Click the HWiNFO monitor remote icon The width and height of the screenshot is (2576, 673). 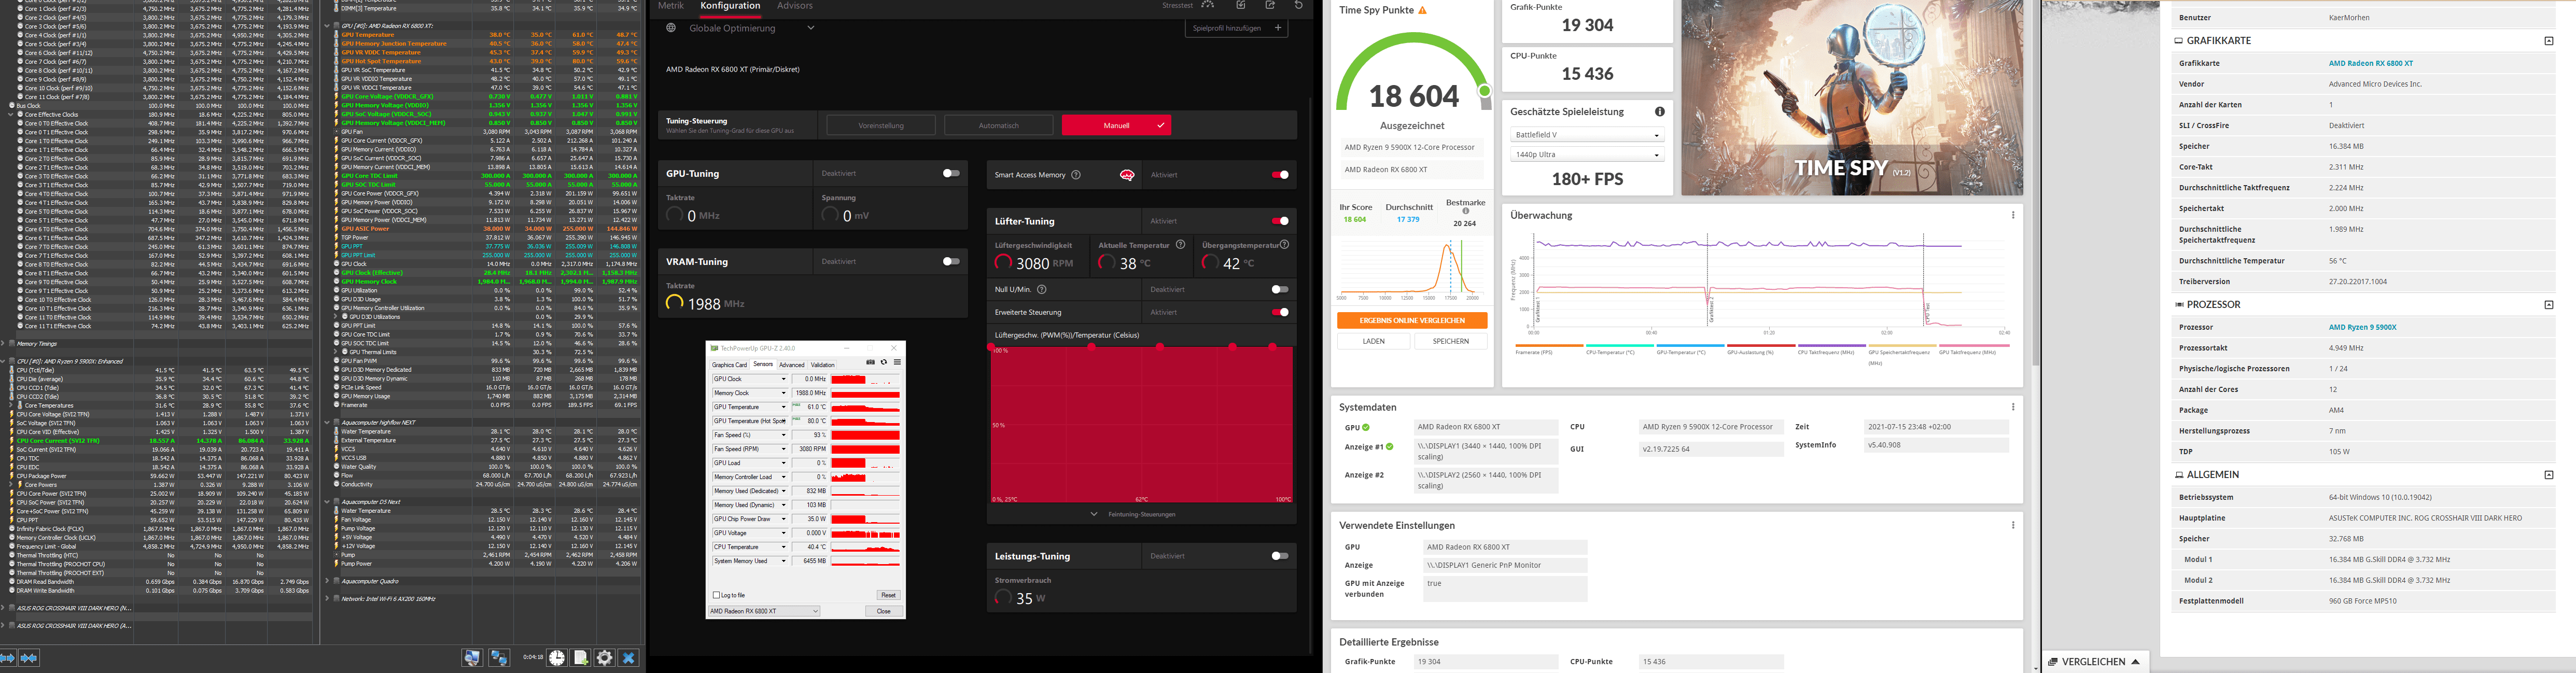tap(472, 658)
